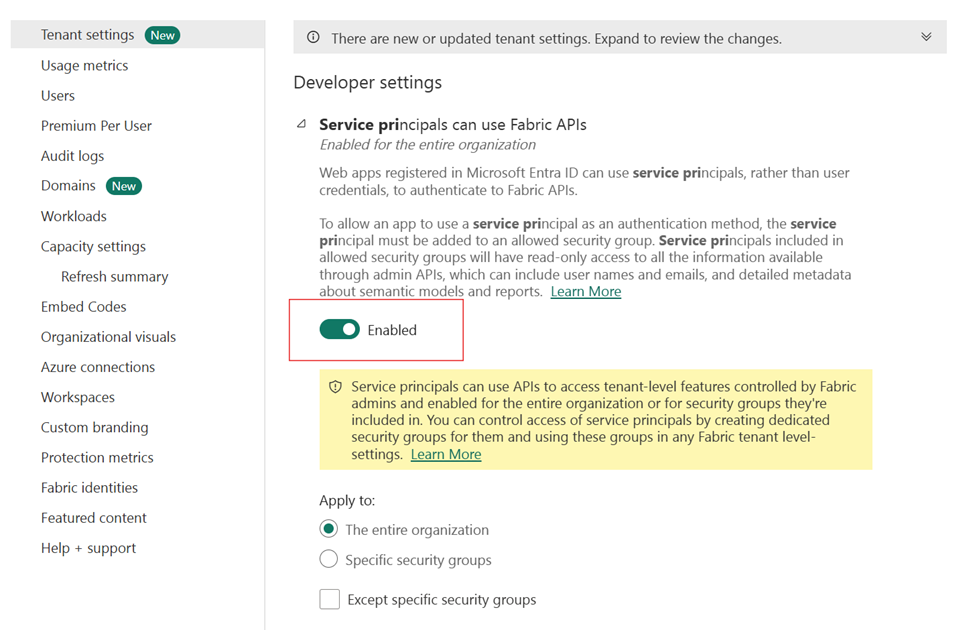This screenshot has height=630, width=975.
Task: Open the Learn More link in yellow notice
Action: [446, 455]
